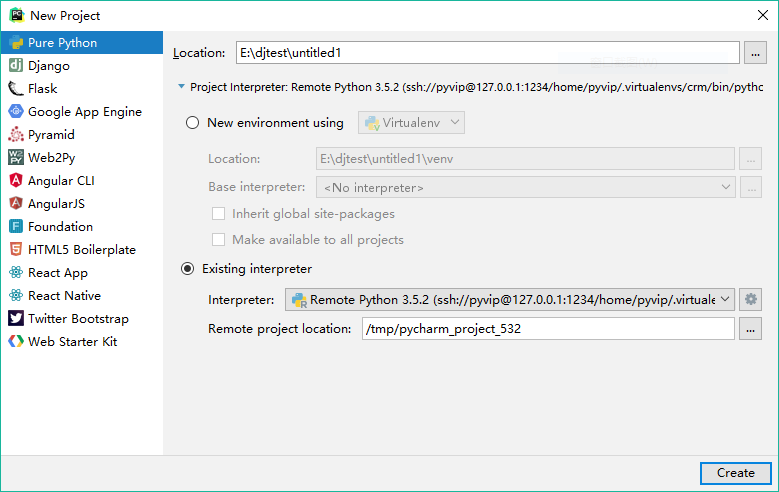Viewport: 779px width, 492px height.
Task: Browse for project Location folder
Action: click(755, 53)
